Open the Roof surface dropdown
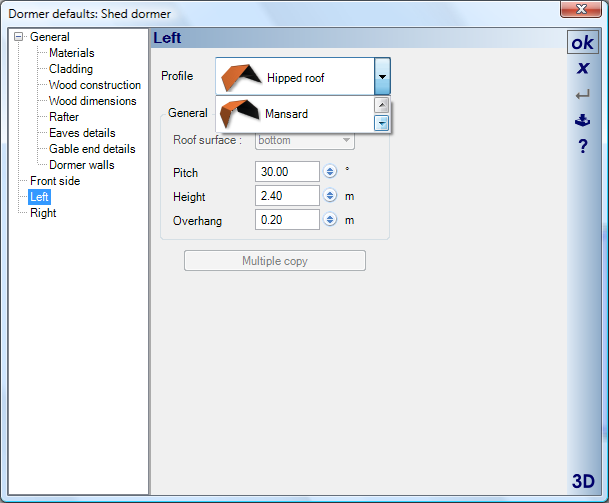609x503 pixels. coord(304,140)
